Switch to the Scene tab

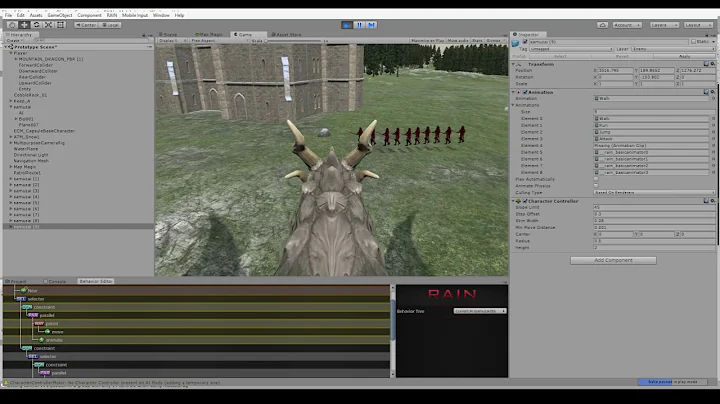(169, 34)
